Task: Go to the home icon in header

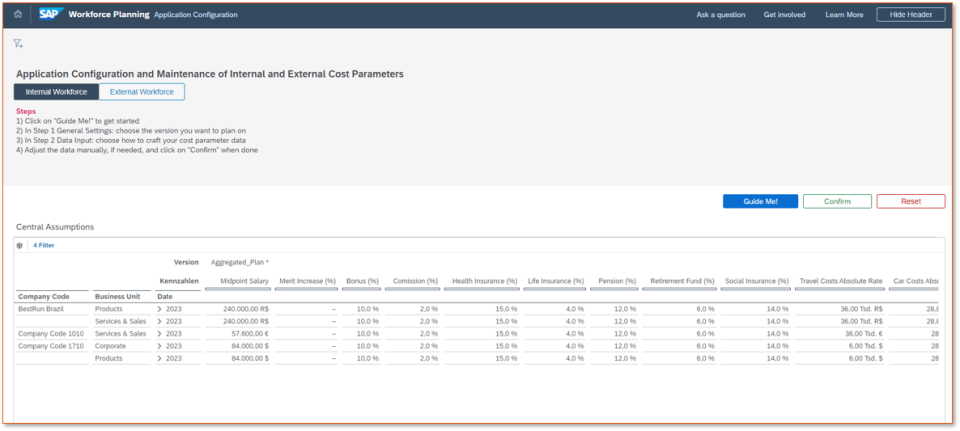Action: [18, 15]
